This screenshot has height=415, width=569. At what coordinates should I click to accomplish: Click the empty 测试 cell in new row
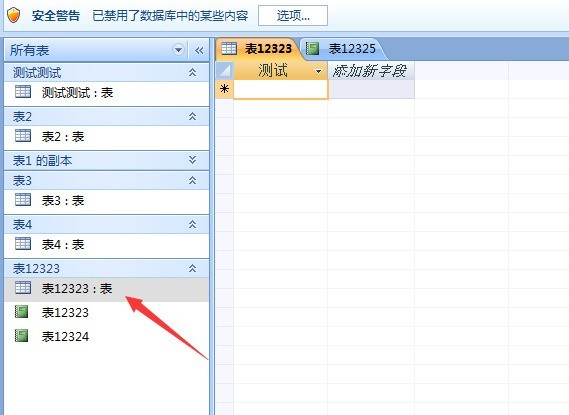281,89
